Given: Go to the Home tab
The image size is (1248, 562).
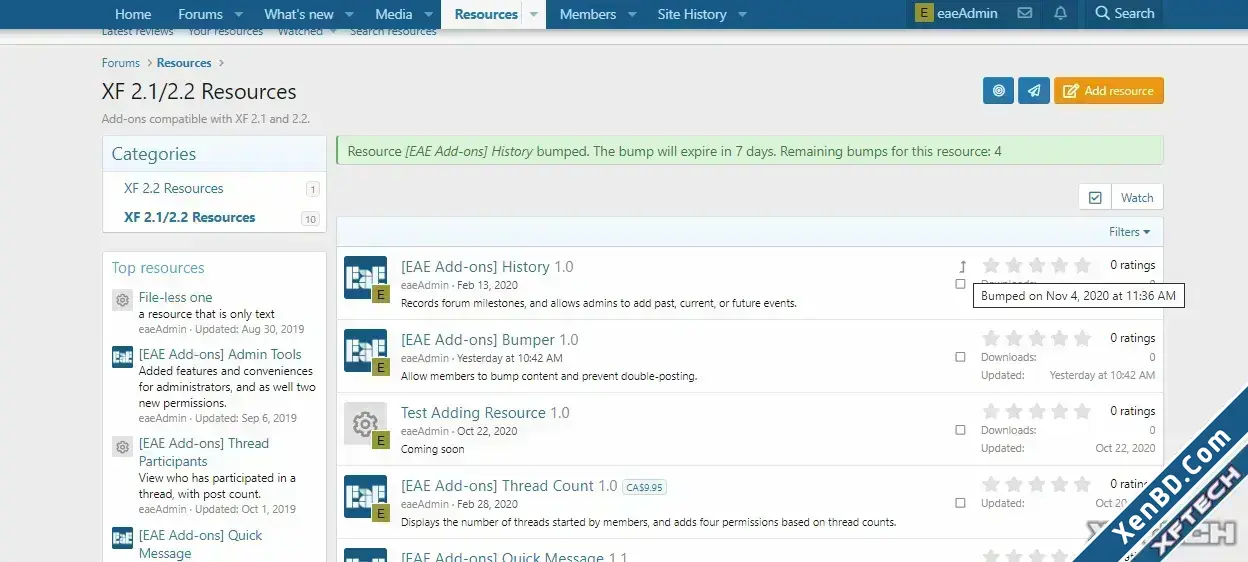Looking at the screenshot, I should (133, 14).
